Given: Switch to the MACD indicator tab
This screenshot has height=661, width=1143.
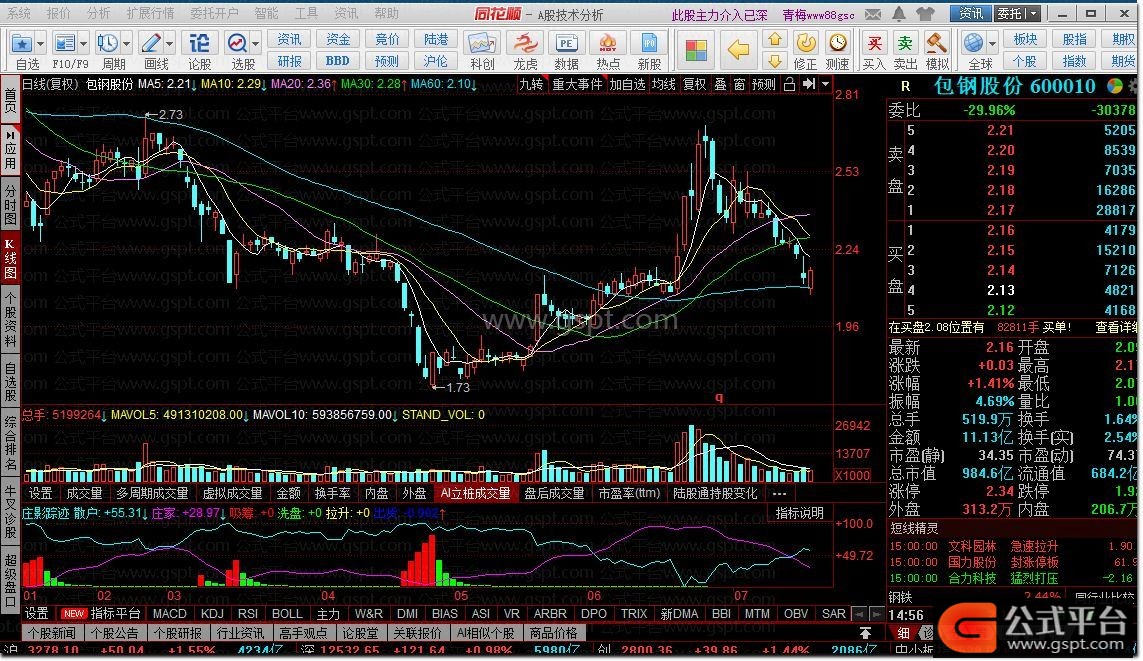Looking at the screenshot, I should [x=169, y=614].
